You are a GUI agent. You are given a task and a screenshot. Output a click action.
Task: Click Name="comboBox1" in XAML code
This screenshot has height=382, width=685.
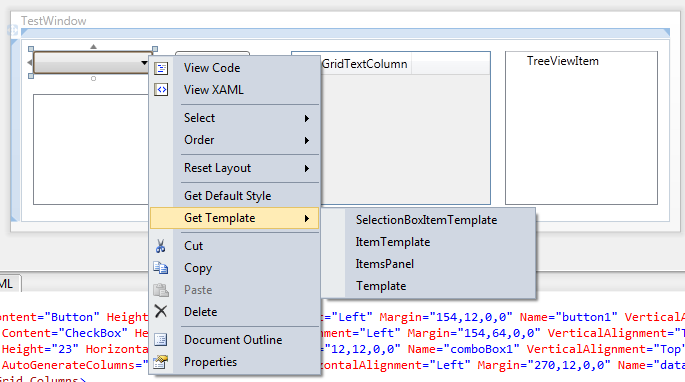463,349
